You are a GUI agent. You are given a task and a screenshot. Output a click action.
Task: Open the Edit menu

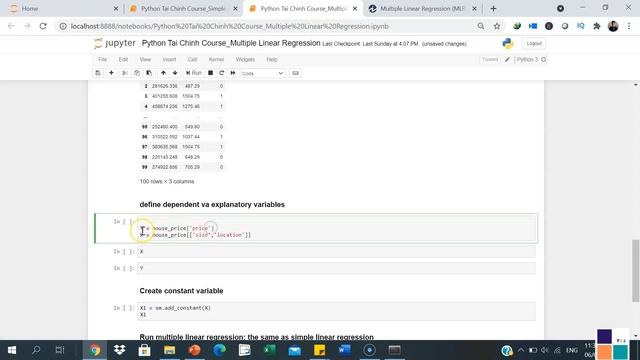click(123, 60)
